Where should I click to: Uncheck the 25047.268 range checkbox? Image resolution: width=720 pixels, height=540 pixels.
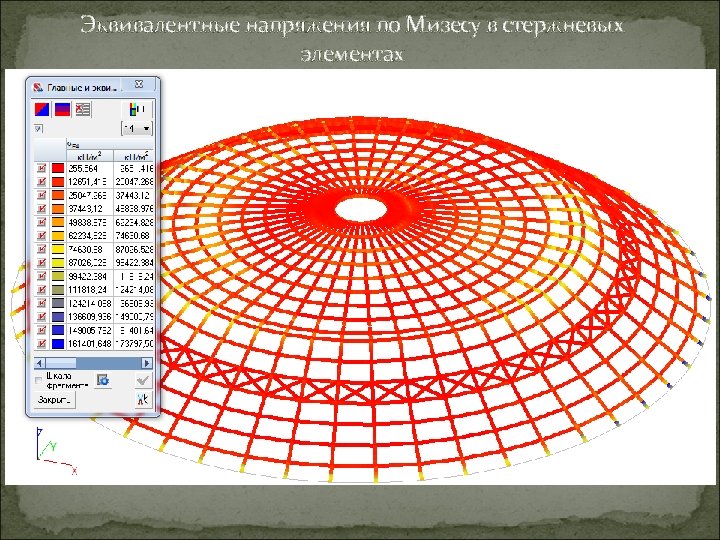41,195
